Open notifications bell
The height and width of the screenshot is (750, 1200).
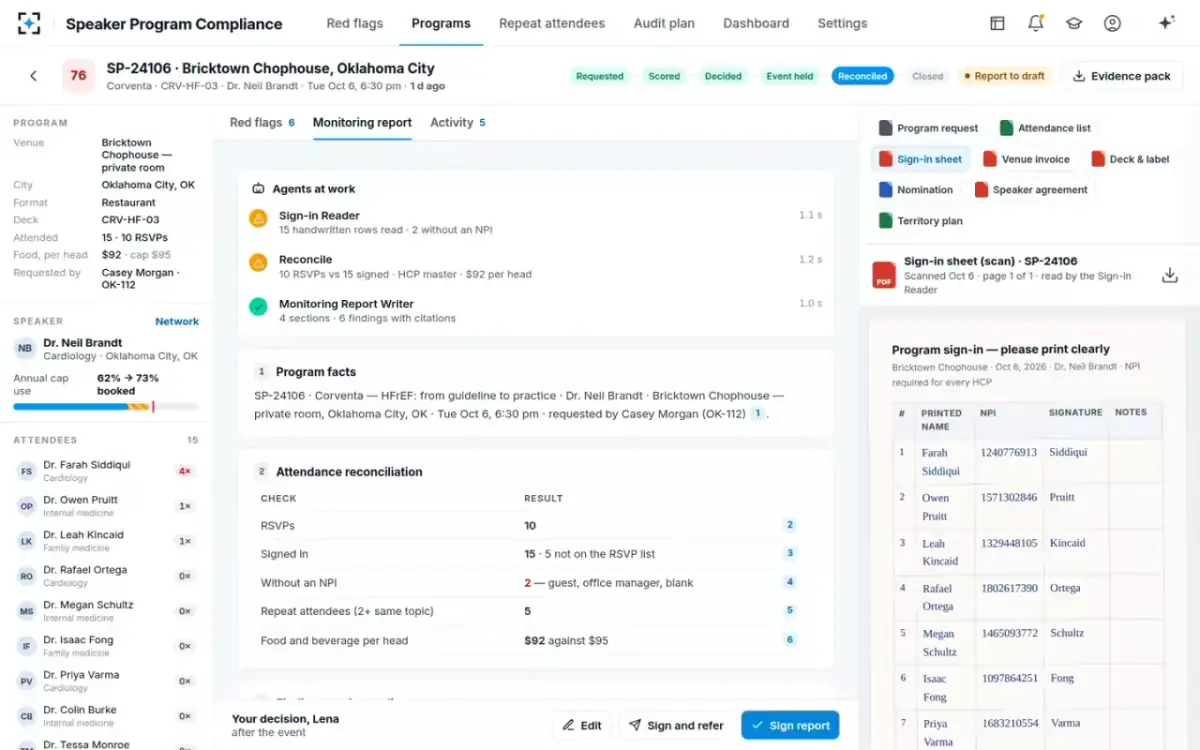[1036, 23]
